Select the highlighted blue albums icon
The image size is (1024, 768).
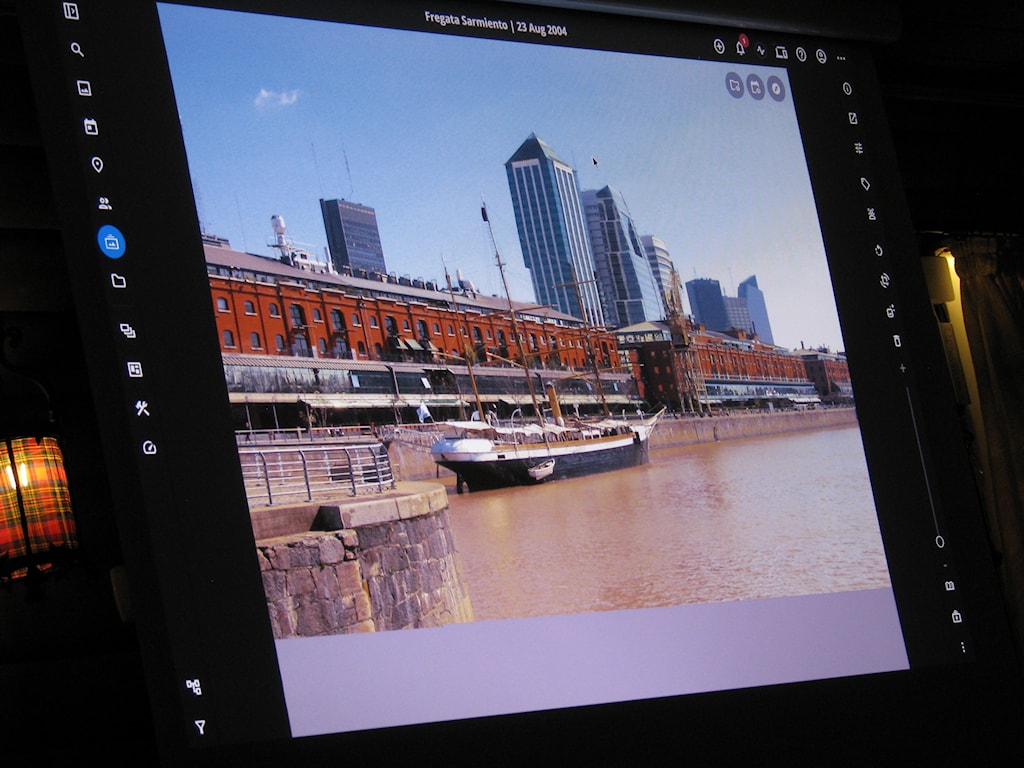pos(111,242)
